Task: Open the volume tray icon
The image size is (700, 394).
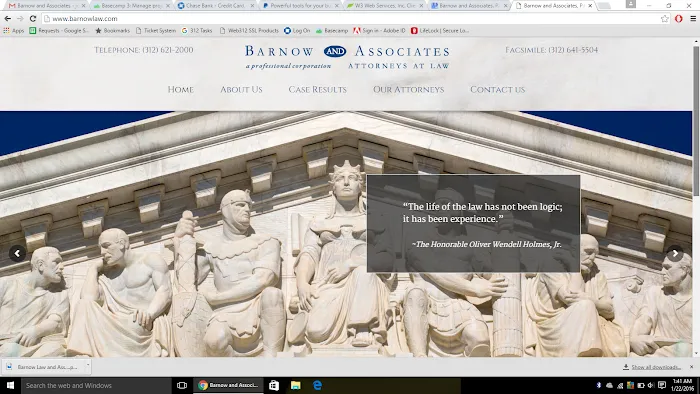Action: [x=650, y=386]
